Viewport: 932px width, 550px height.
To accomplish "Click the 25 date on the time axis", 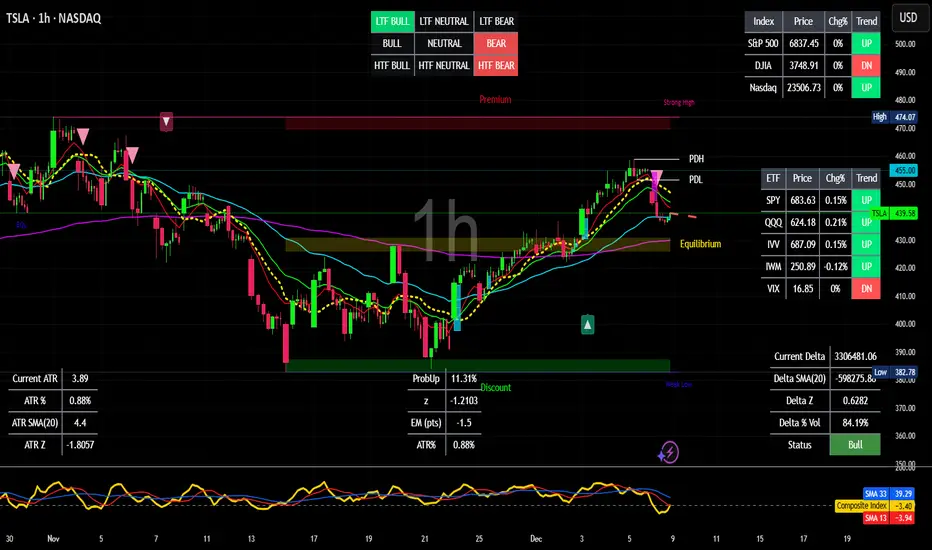I will 479,539.
